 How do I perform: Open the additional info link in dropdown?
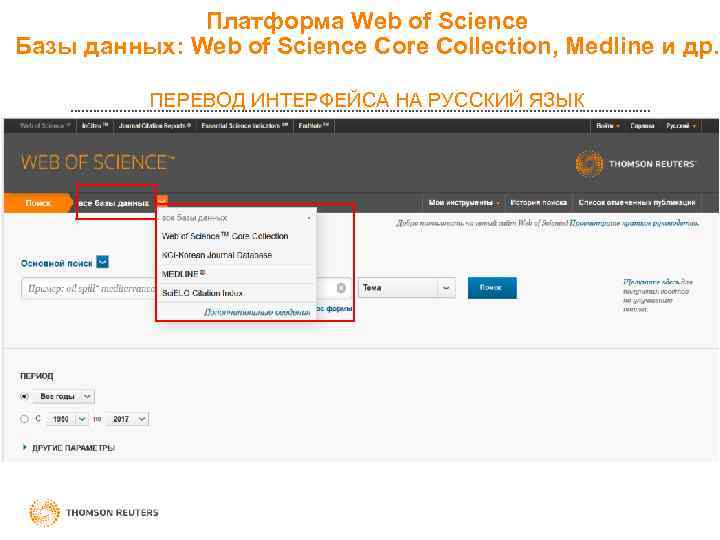click(257, 312)
